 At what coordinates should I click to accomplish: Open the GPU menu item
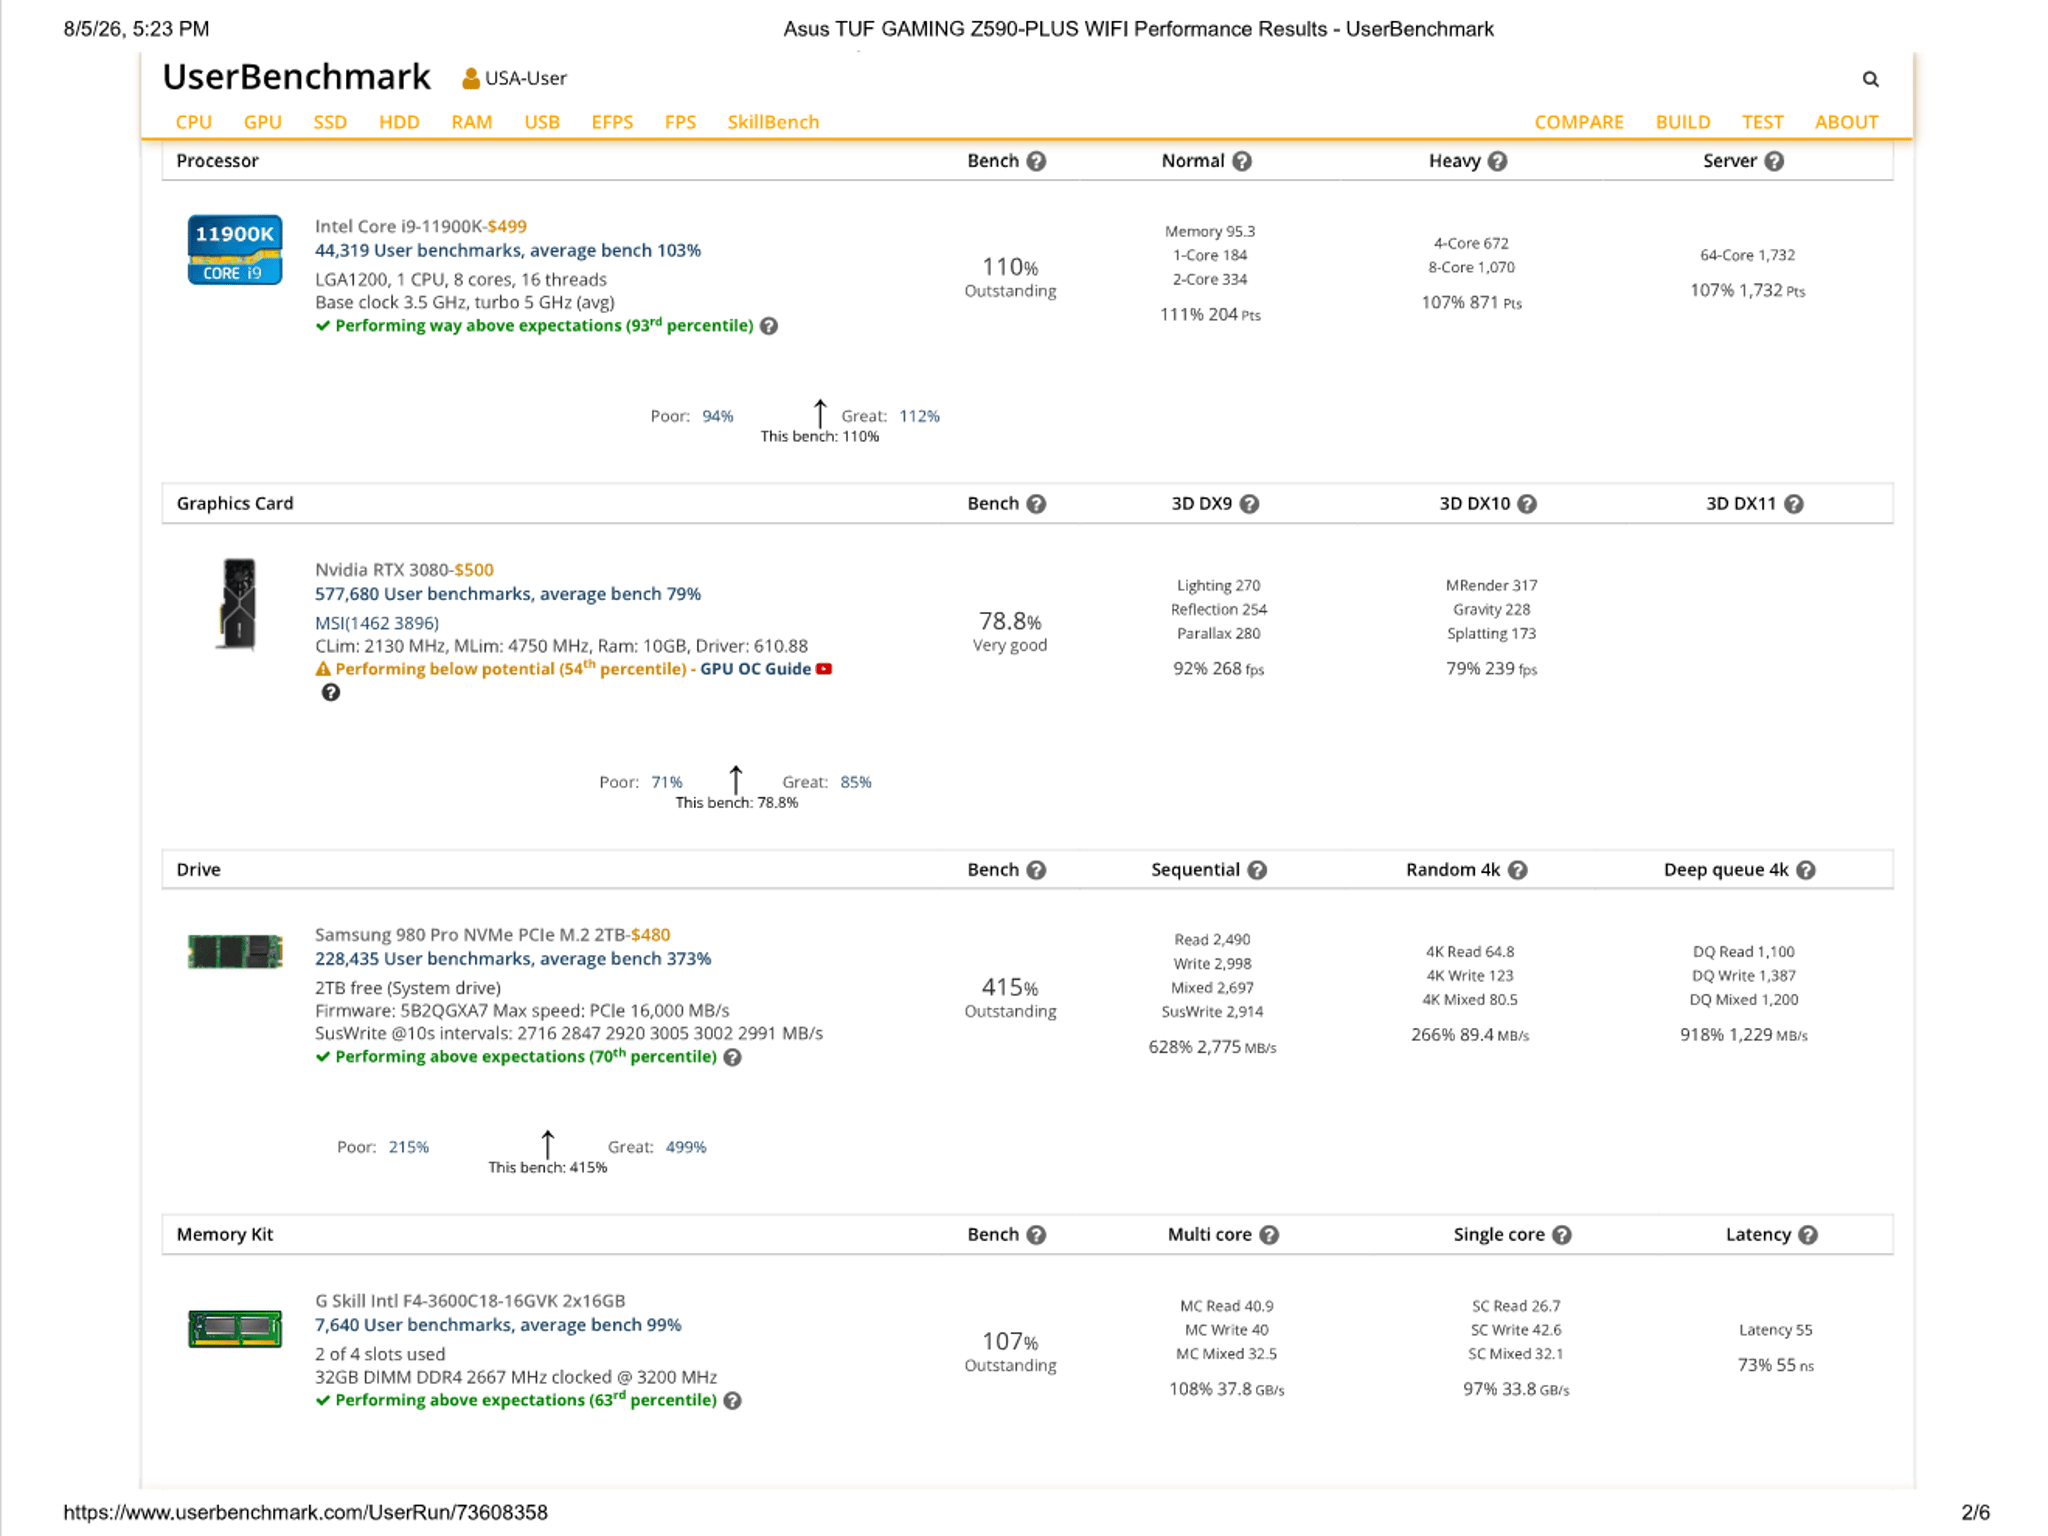tap(263, 122)
